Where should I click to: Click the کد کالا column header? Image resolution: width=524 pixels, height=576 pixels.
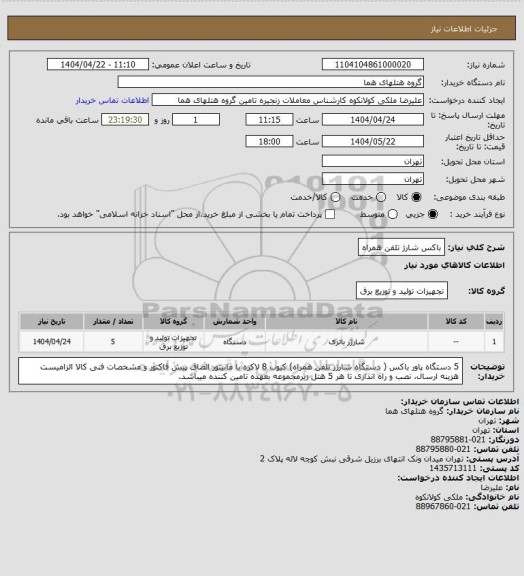[x=456, y=321]
